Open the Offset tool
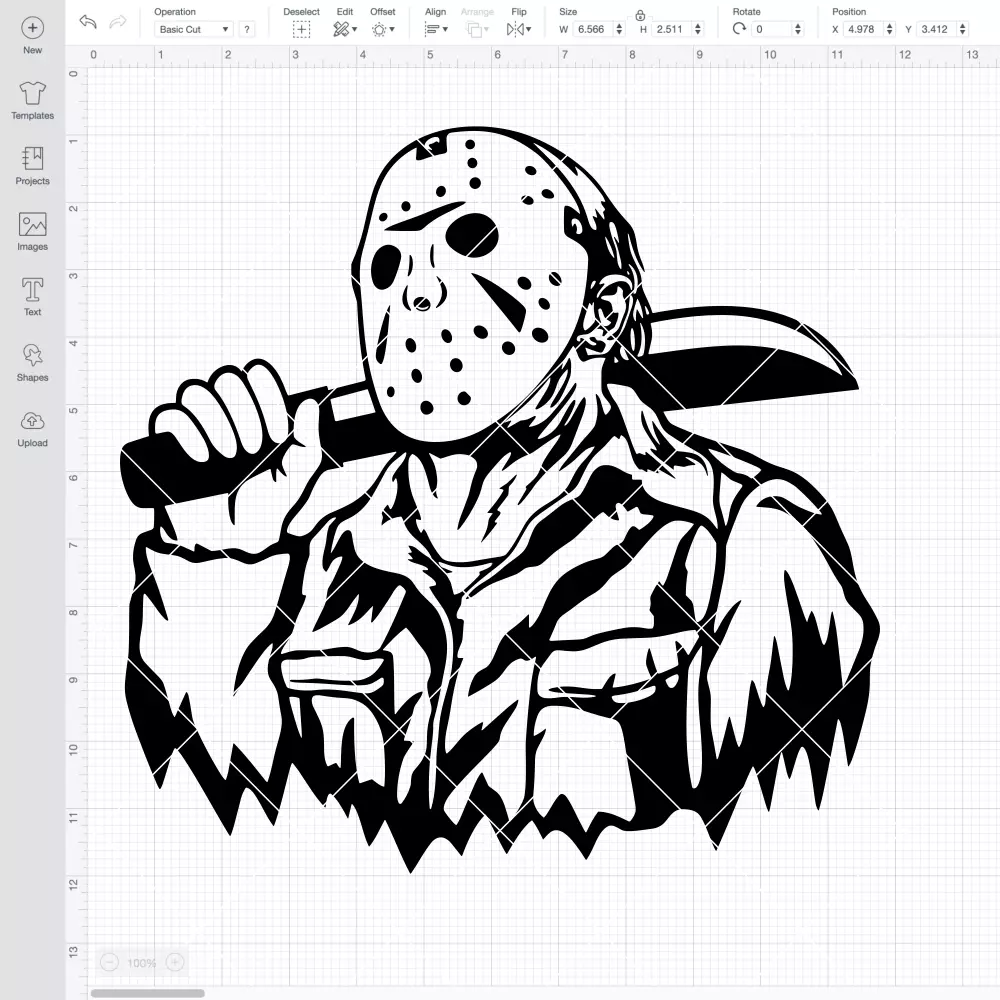 pyautogui.click(x=383, y=29)
